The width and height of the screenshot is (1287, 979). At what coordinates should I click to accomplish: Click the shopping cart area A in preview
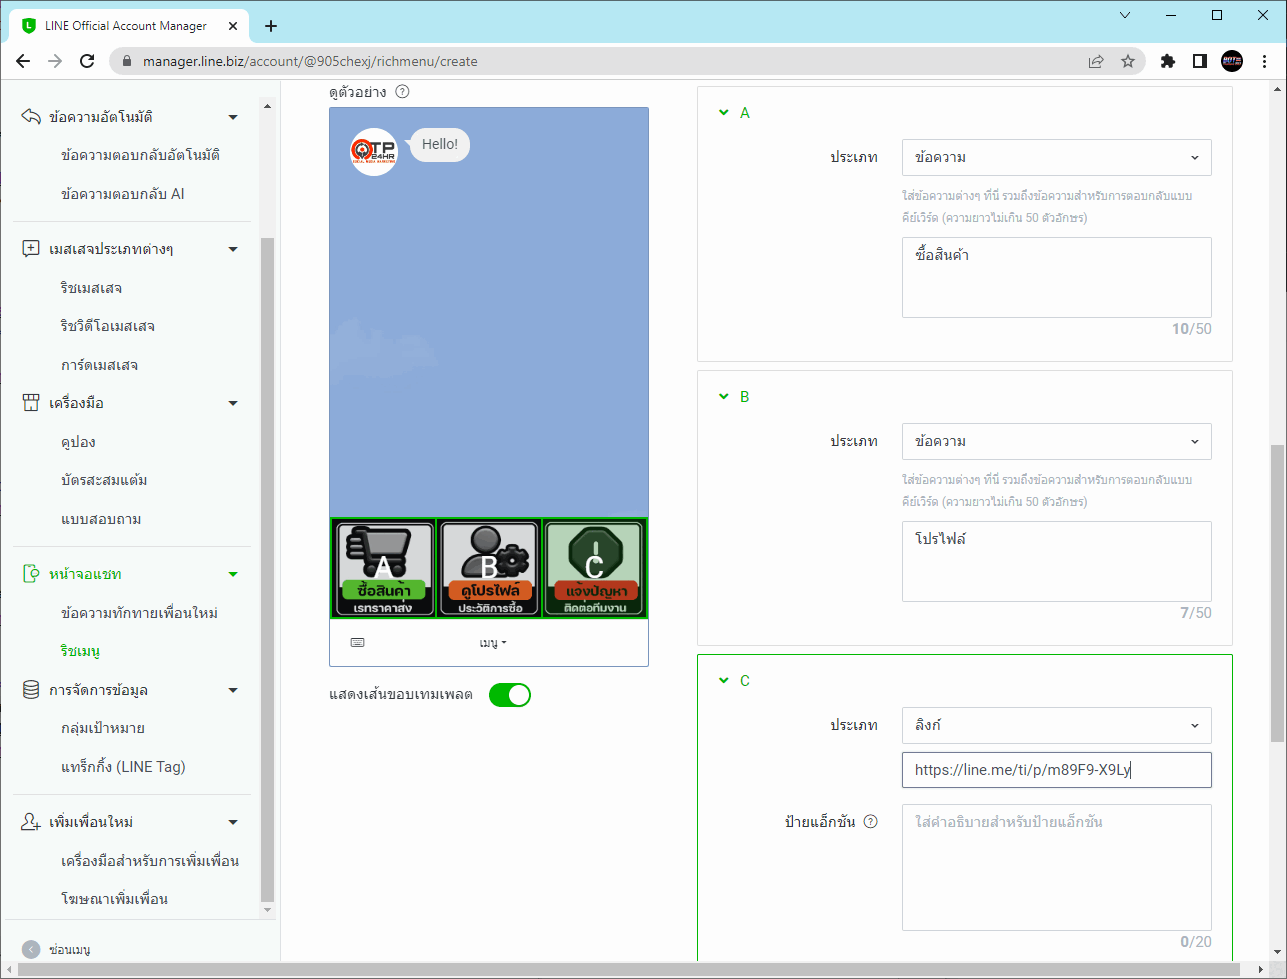(384, 568)
